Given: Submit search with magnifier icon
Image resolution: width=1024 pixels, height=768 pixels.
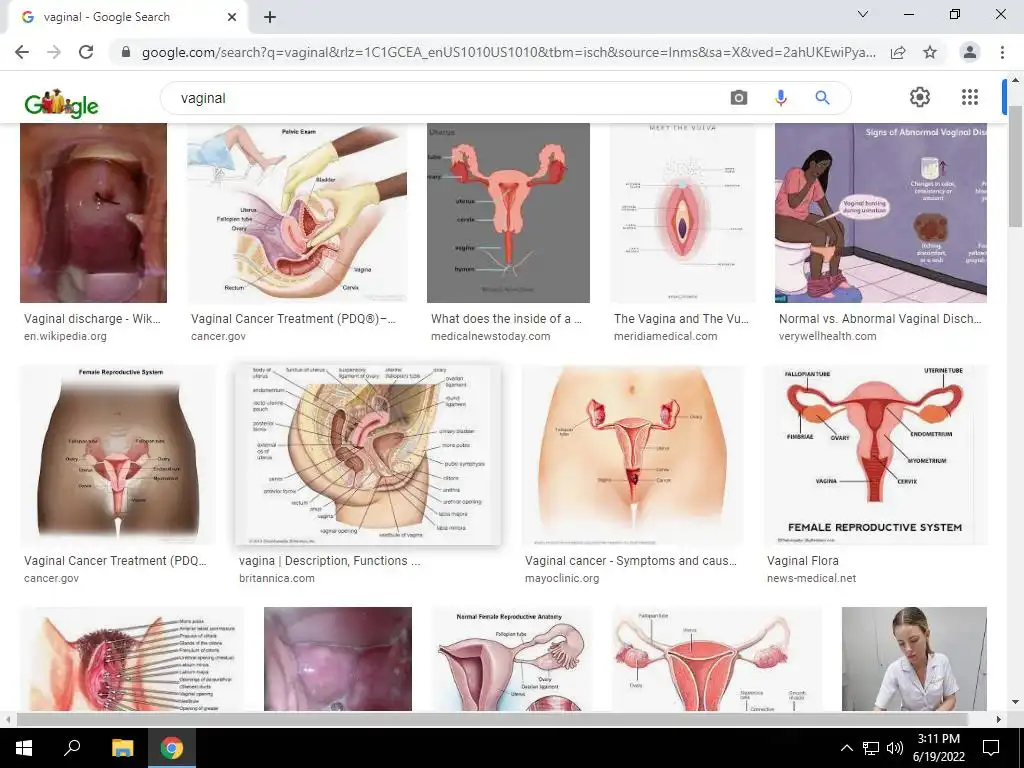Looking at the screenshot, I should click(x=822, y=98).
